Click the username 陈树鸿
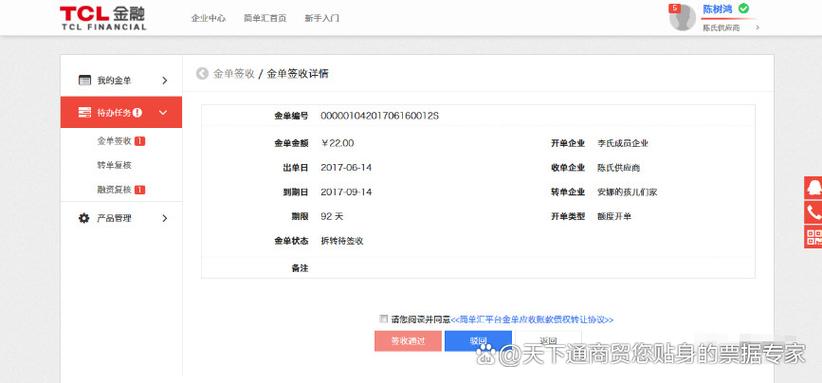822x383 pixels. (x=718, y=9)
